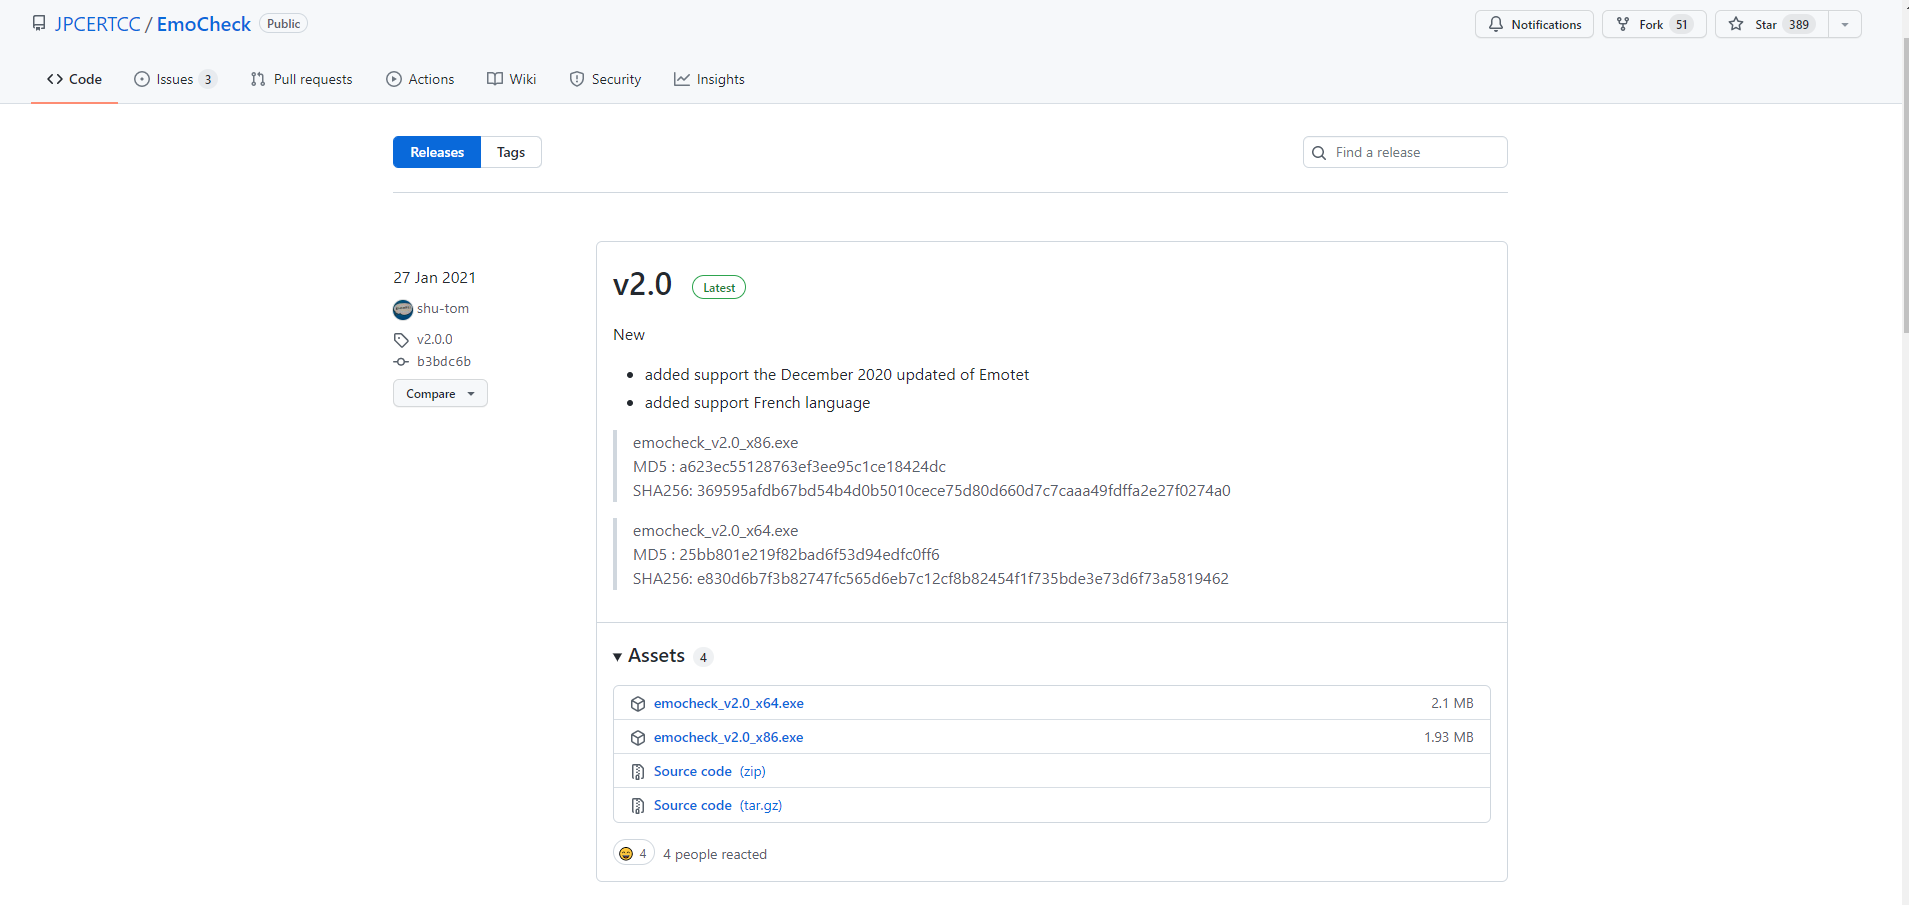Switch to the Tags view
Screen dimensions: 1909x905
[511, 152]
